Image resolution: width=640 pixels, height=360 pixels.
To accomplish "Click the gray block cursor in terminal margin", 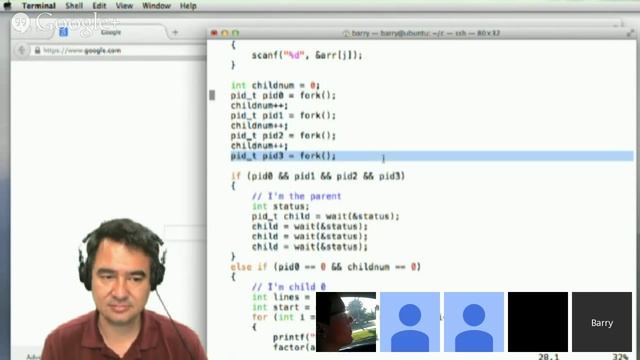I will [212, 96].
